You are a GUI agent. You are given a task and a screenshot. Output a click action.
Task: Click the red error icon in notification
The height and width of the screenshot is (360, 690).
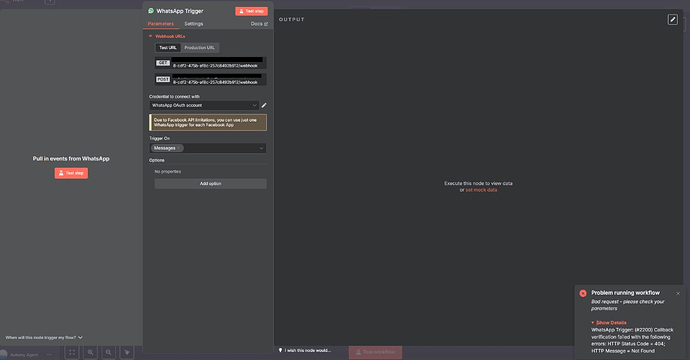pyautogui.click(x=583, y=293)
